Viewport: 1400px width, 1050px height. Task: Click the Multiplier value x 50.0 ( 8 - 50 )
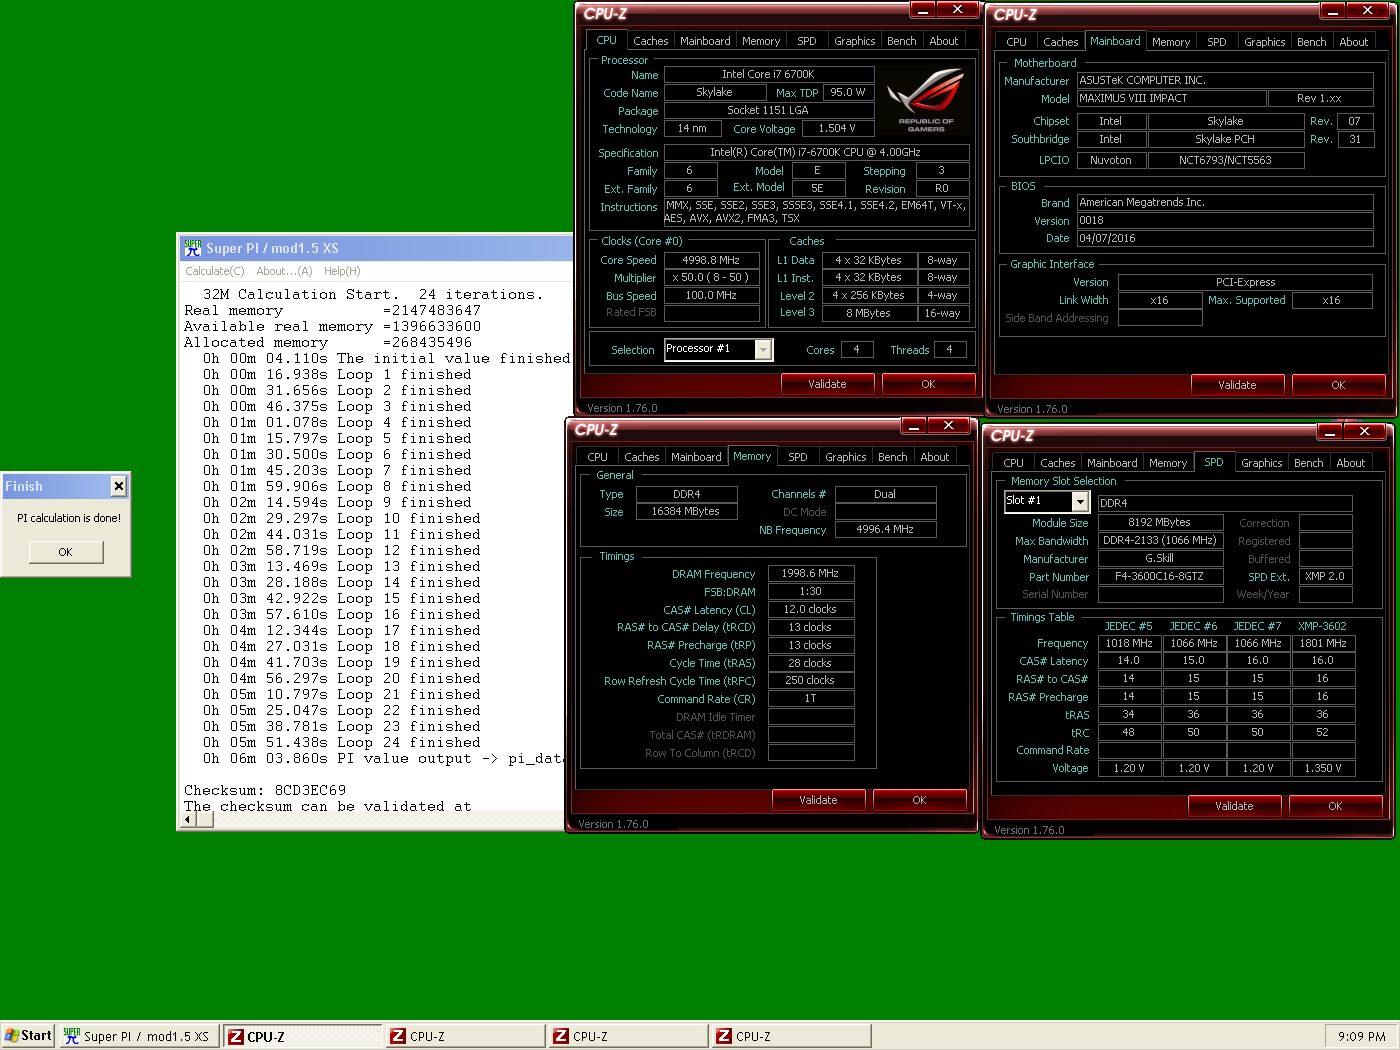click(x=711, y=278)
